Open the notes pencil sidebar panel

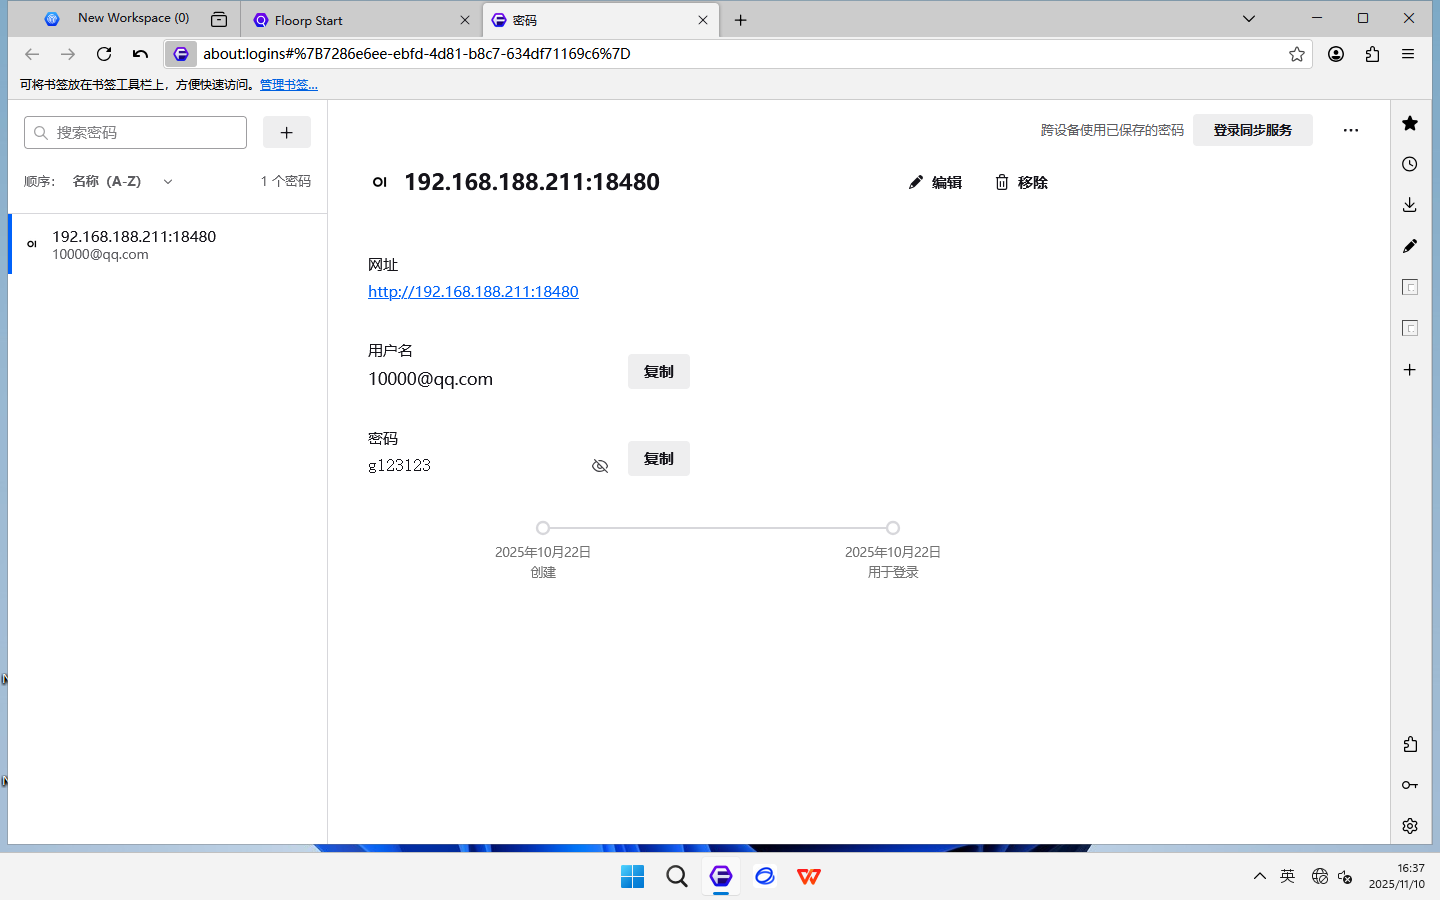pos(1410,246)
